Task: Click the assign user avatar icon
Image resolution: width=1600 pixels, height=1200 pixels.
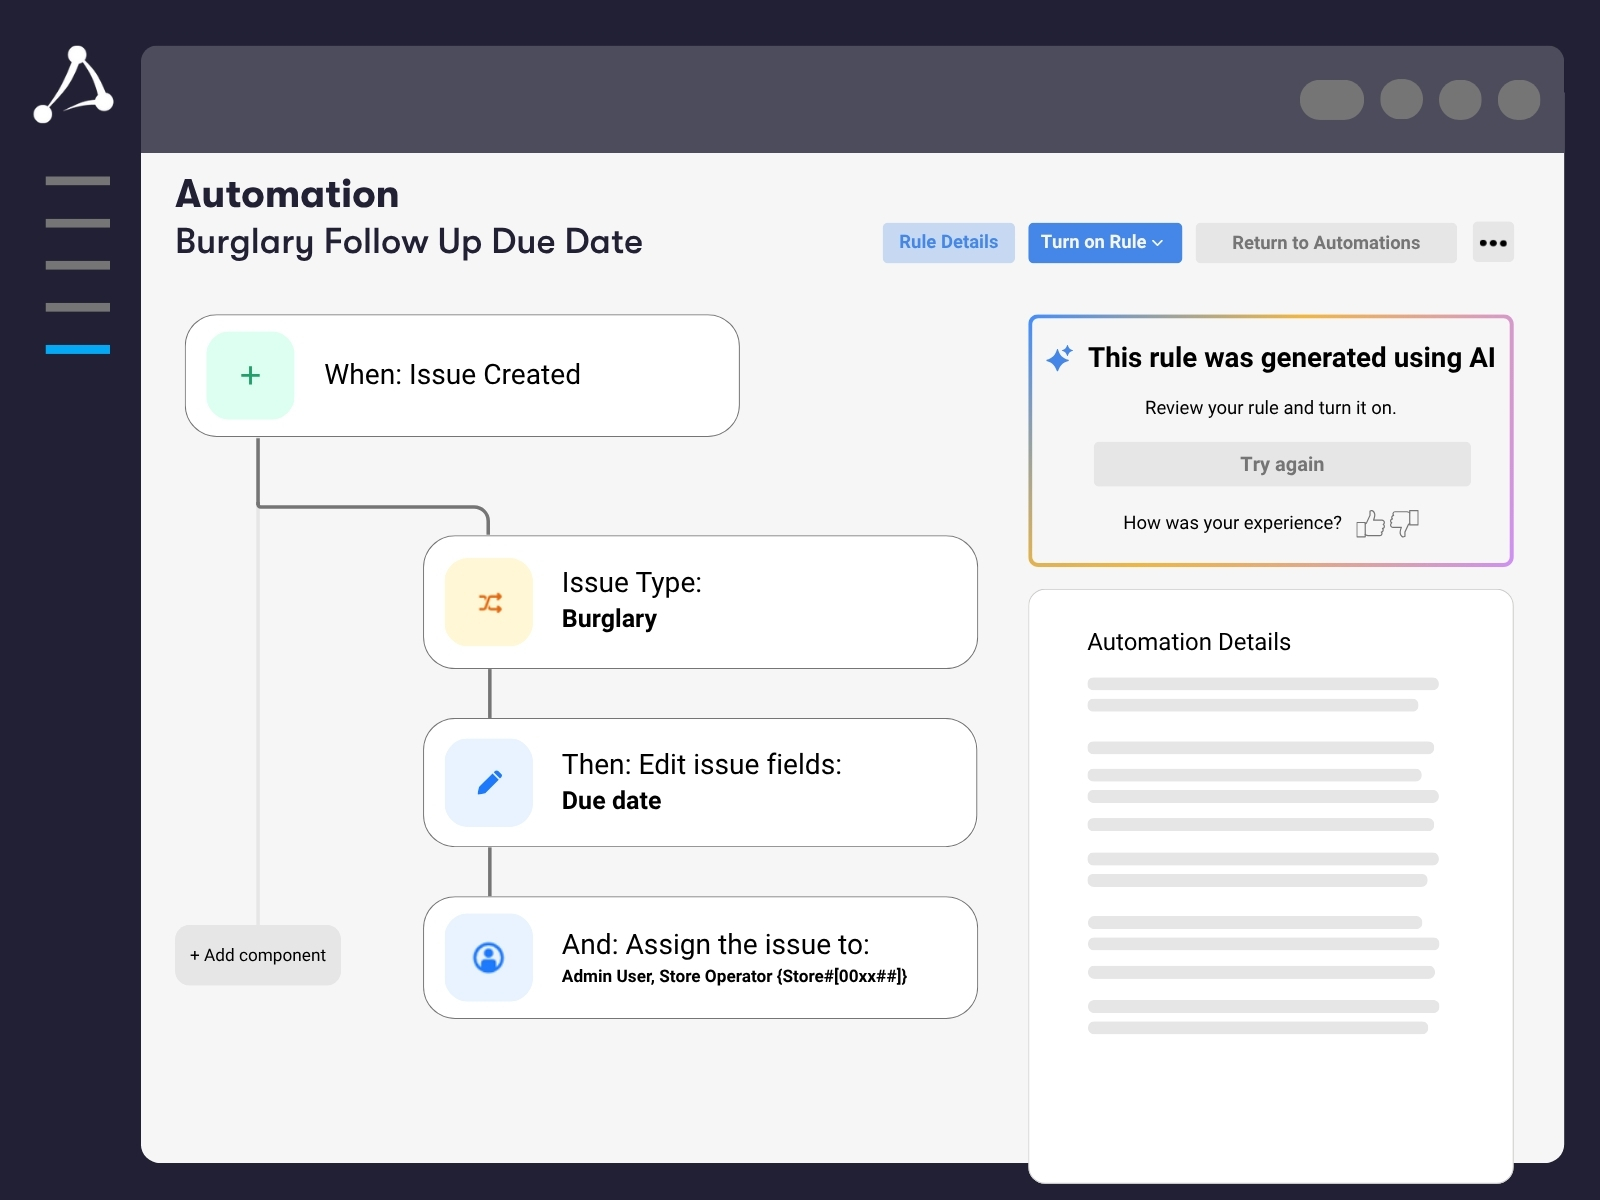Action: click(x=489, y=957)
